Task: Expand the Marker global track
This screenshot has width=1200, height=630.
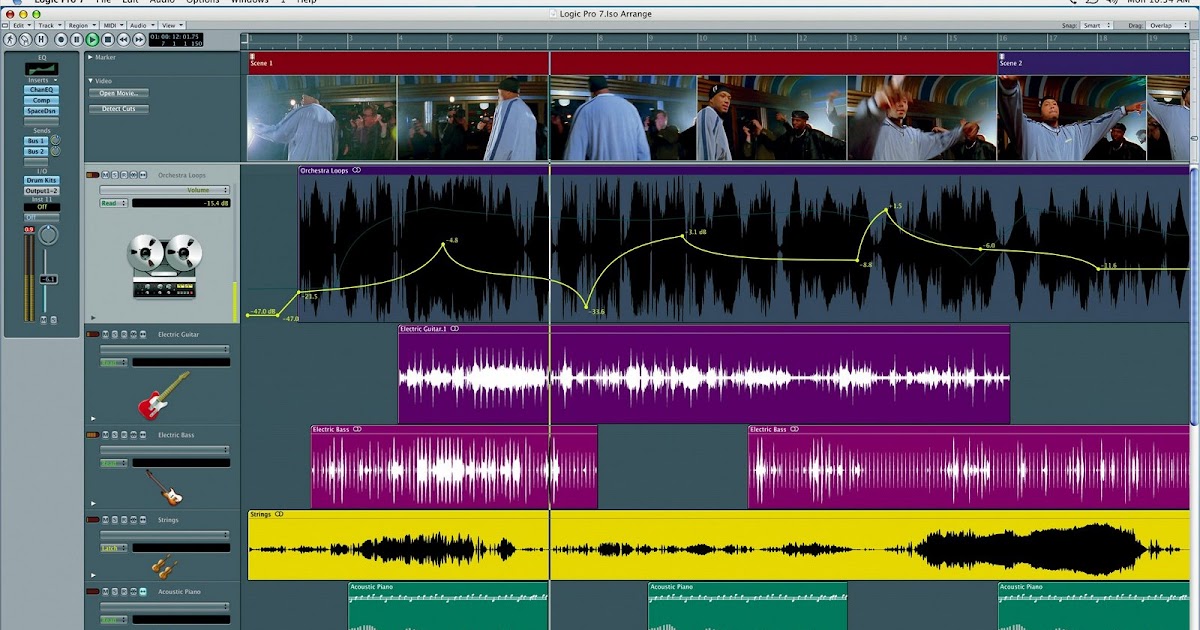Action: [90, 57]
